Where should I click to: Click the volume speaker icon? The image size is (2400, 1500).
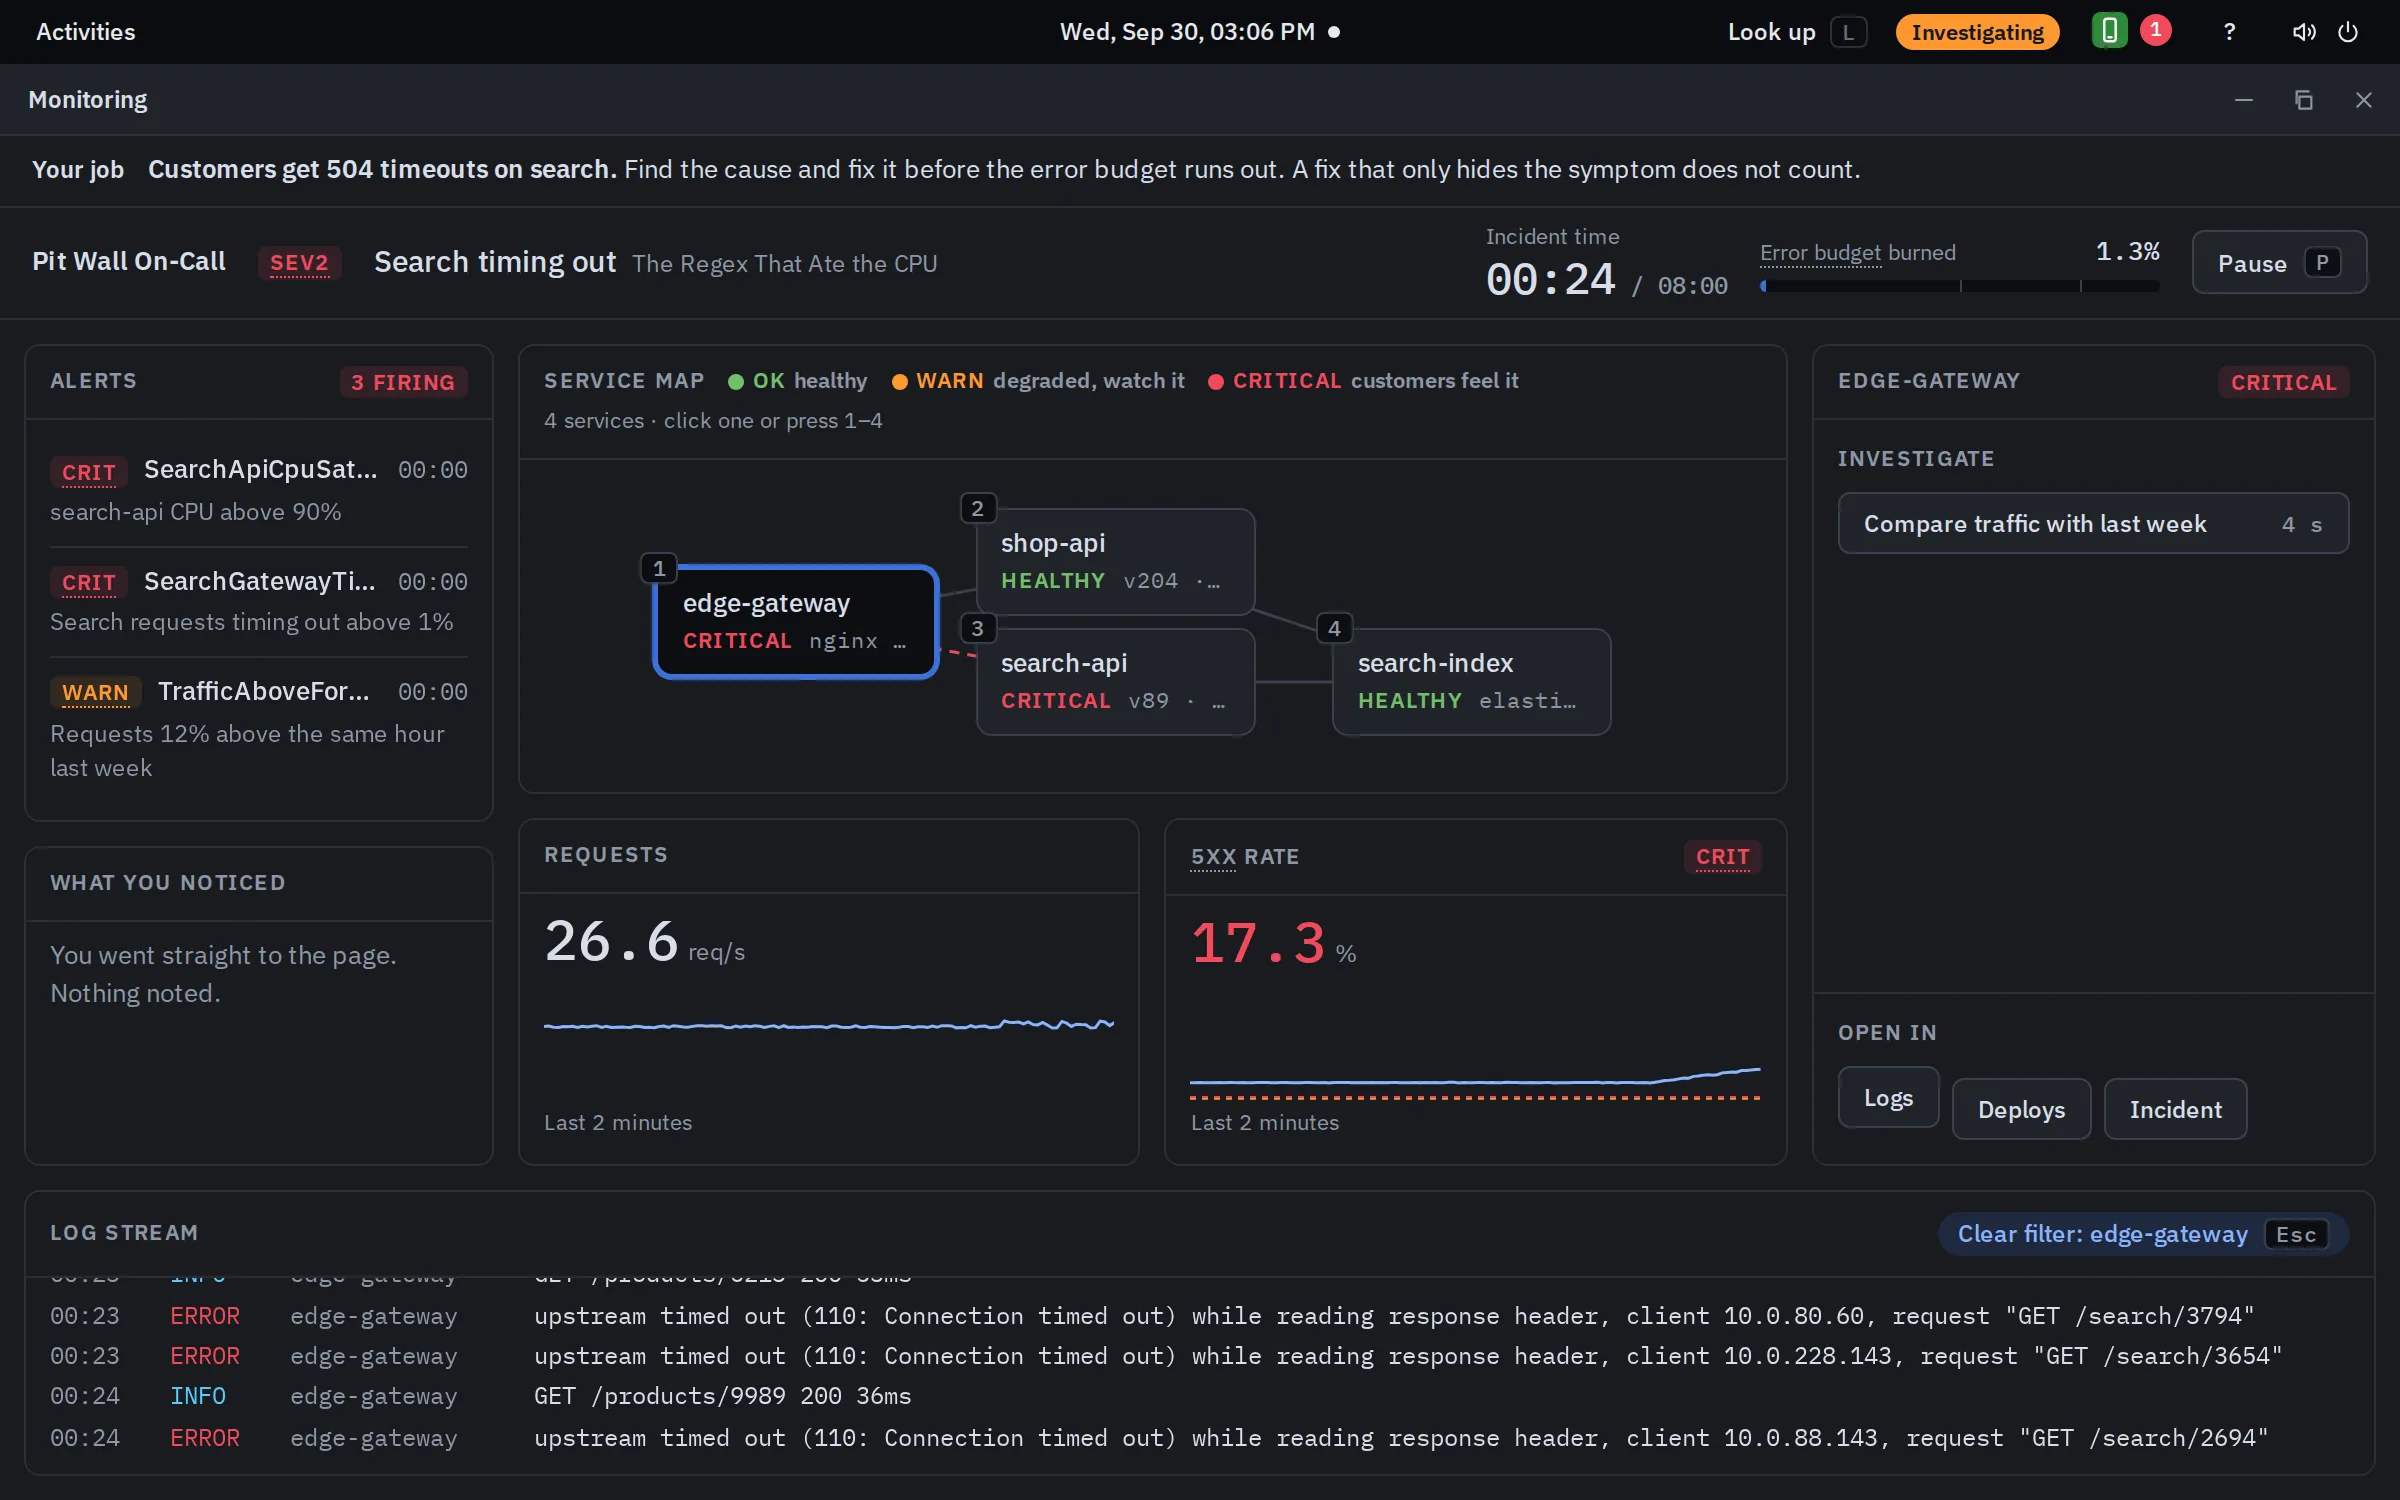(x=2304, y=32)
